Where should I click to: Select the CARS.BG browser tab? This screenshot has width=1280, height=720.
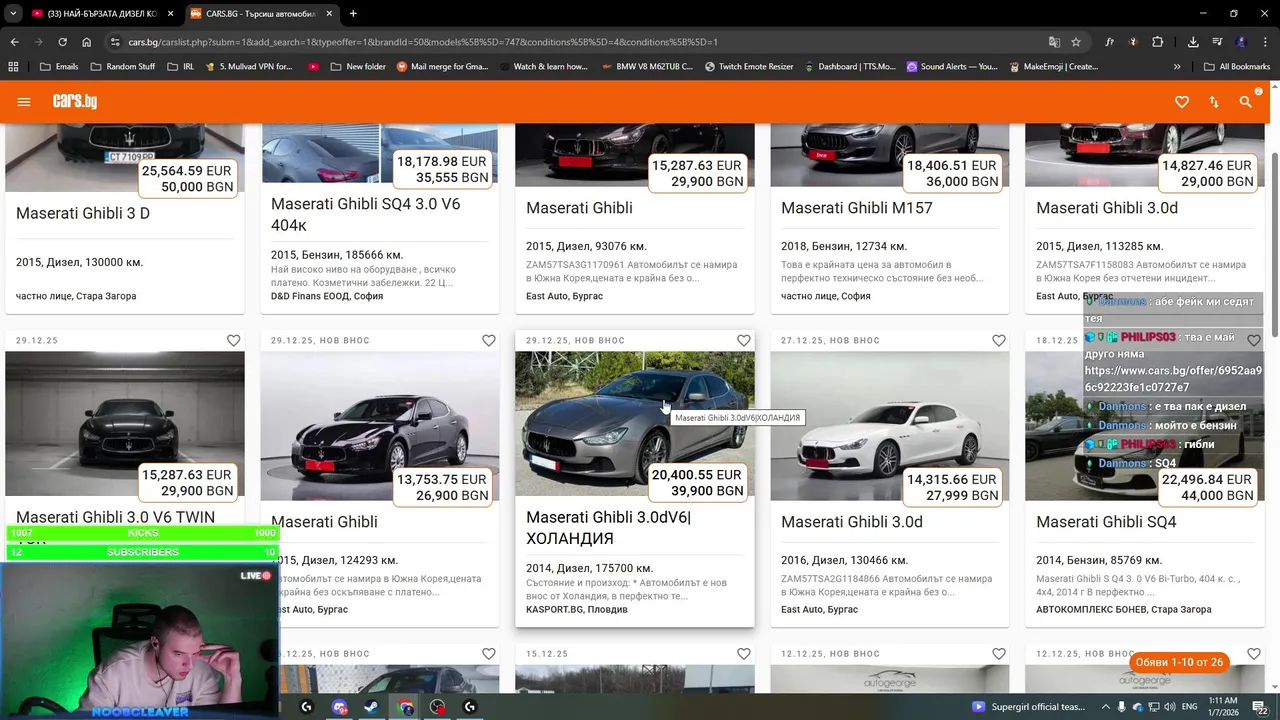[260, 14]
